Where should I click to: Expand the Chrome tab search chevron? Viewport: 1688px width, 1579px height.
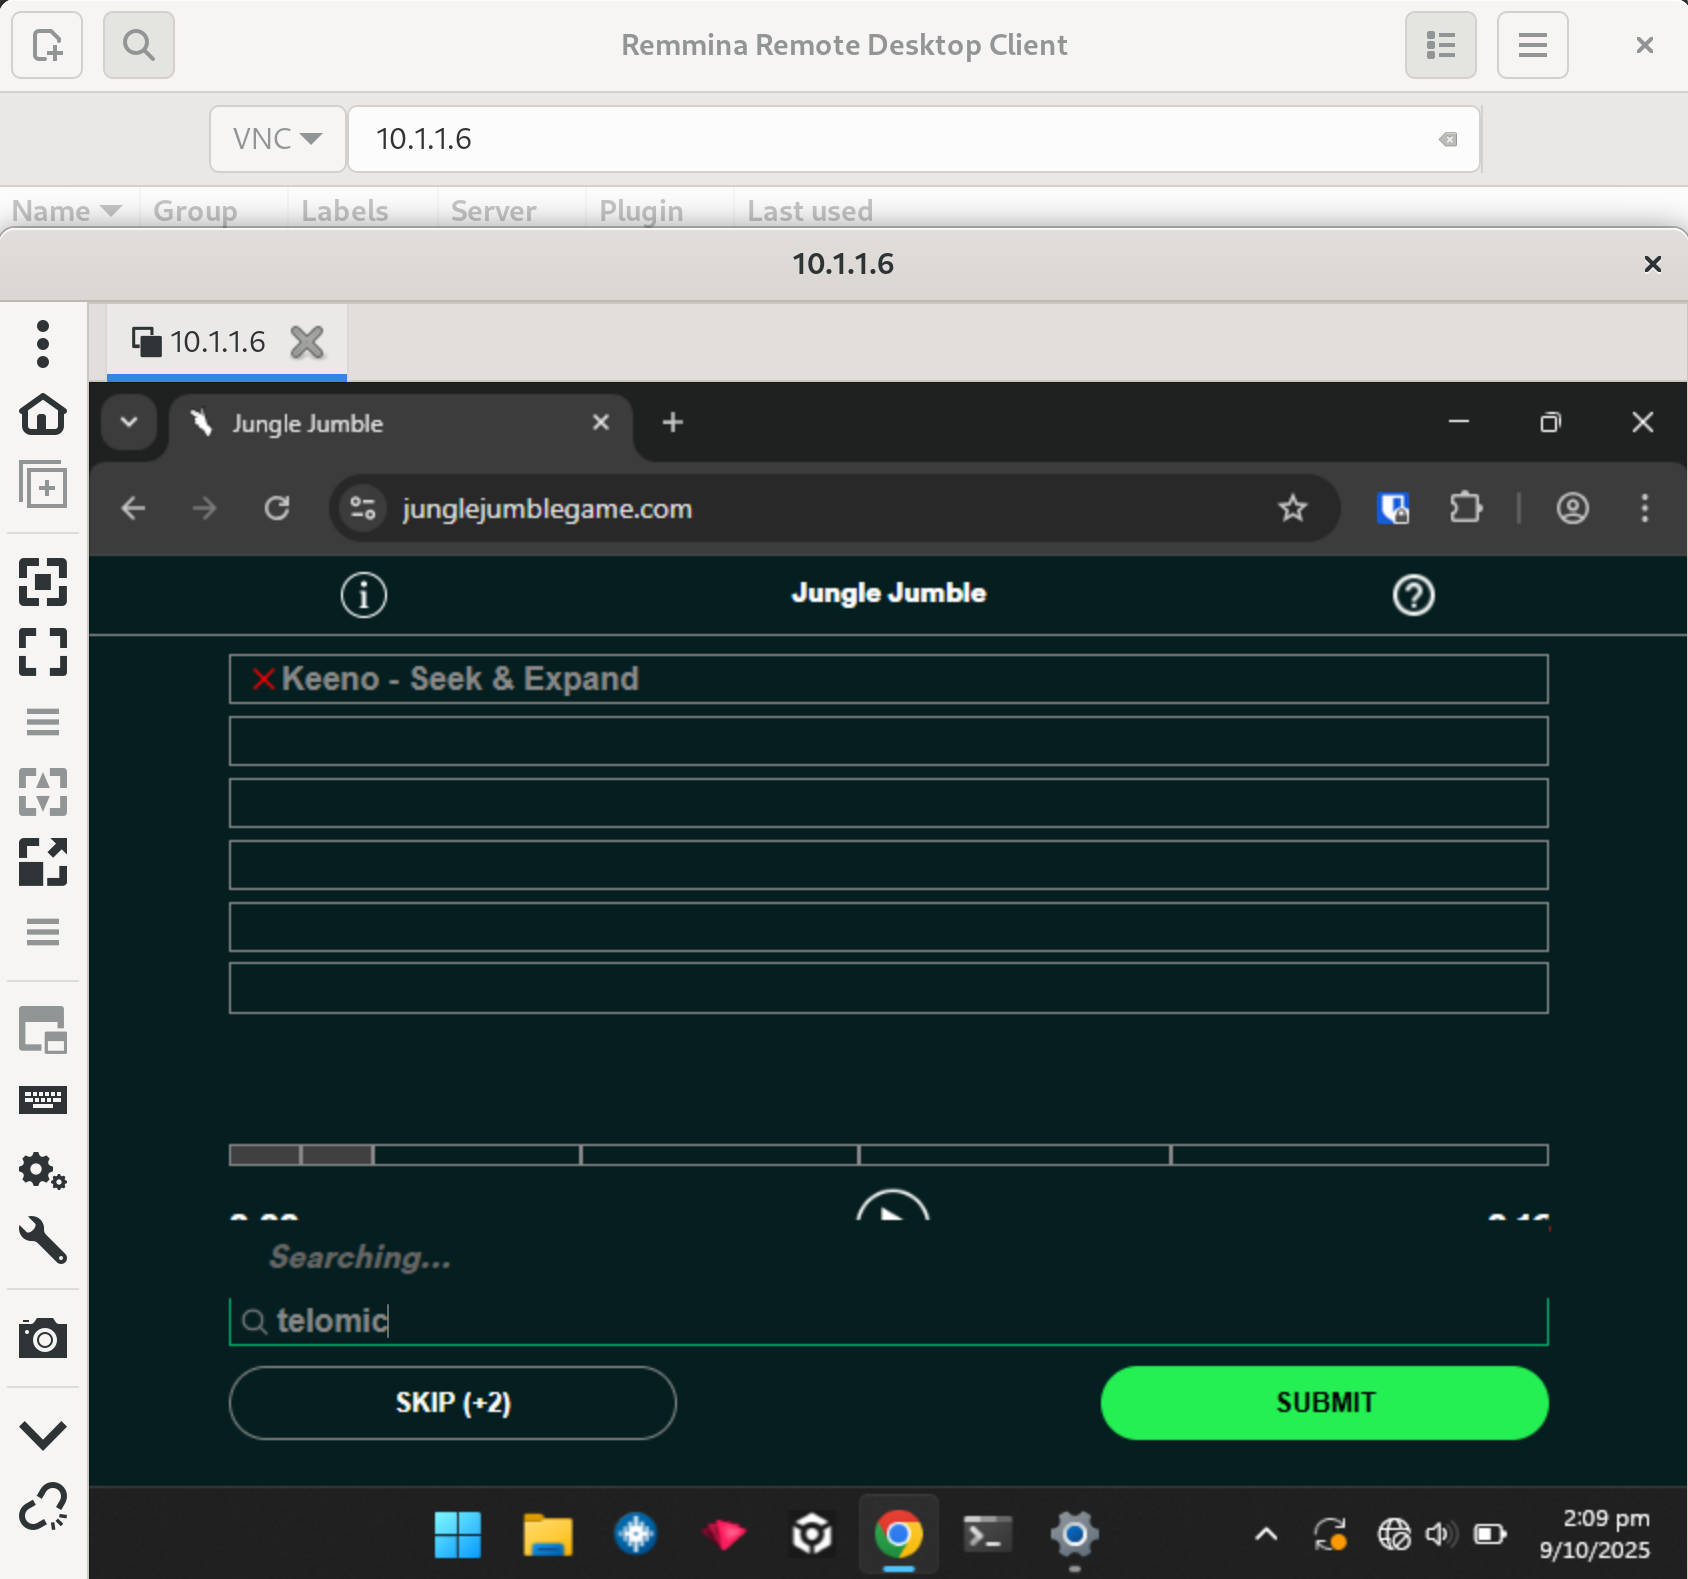coord(129,422)
